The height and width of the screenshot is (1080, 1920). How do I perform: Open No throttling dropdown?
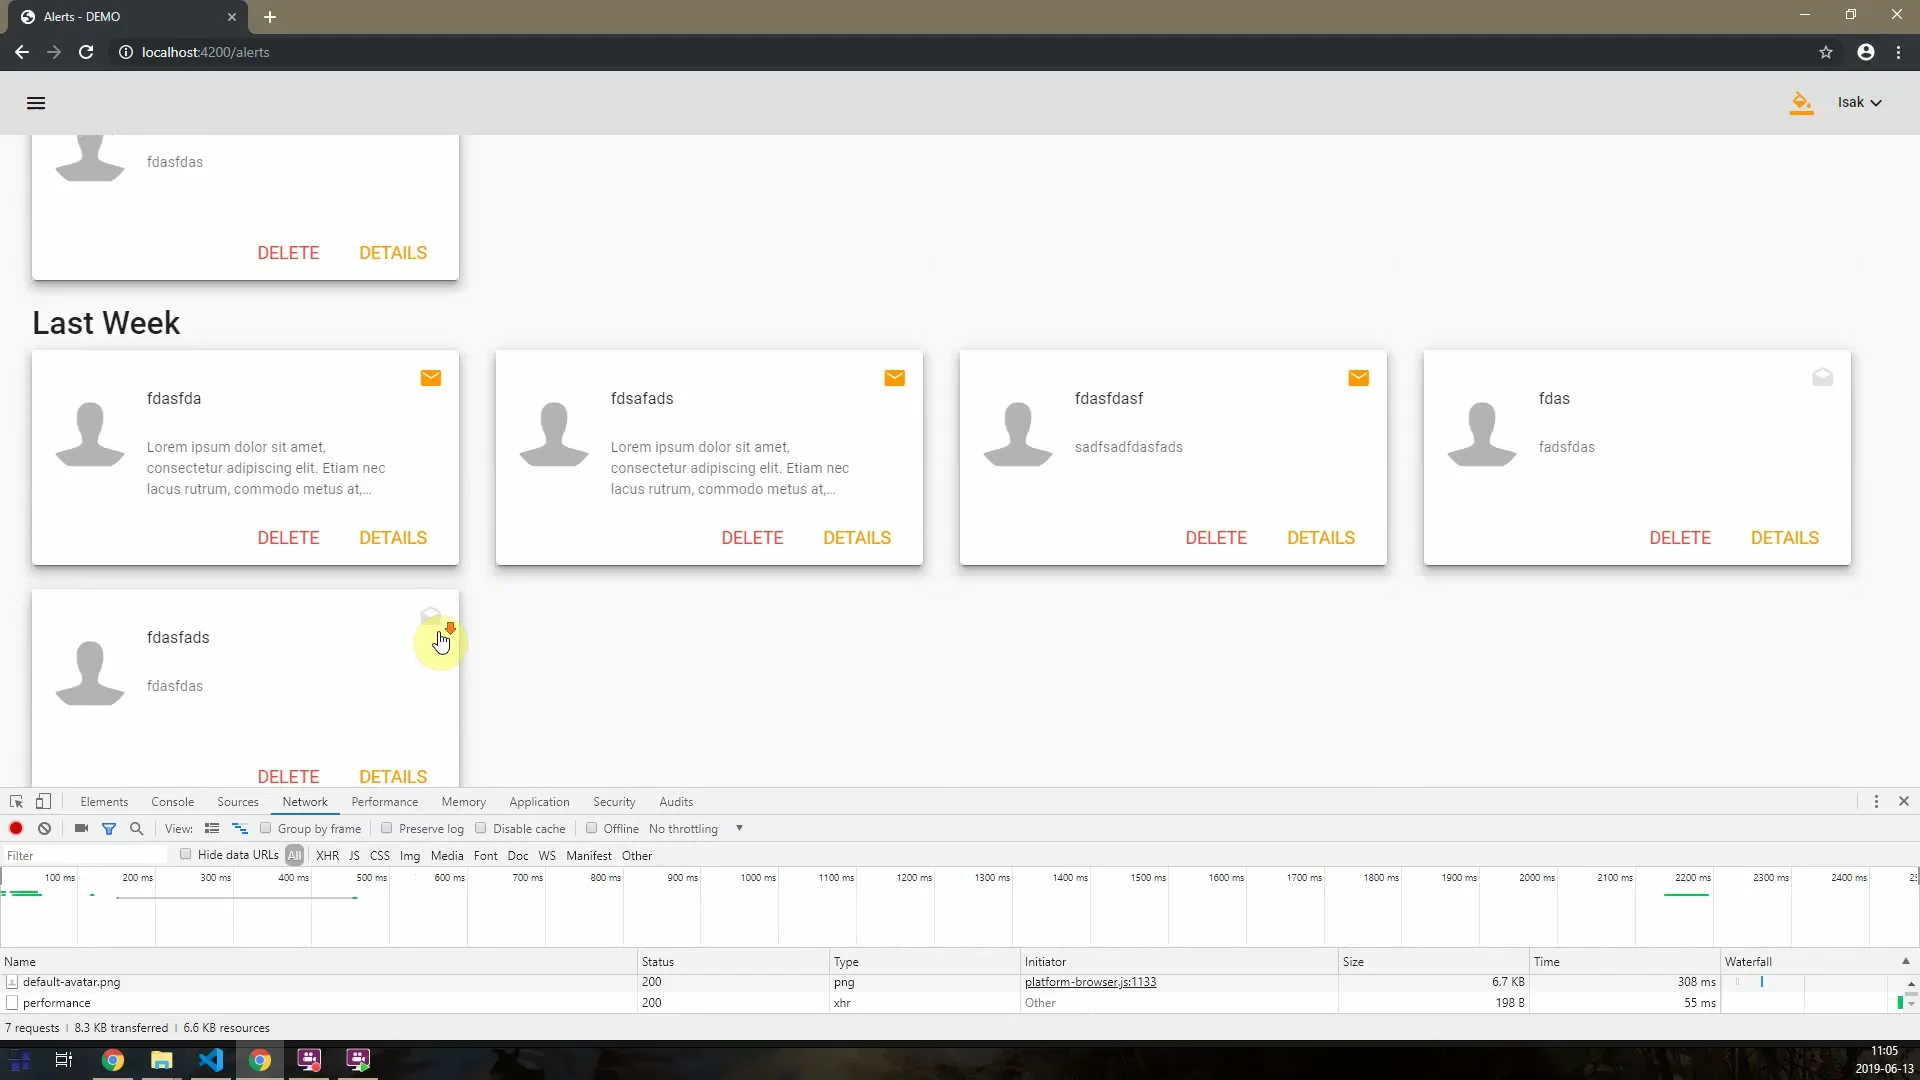pos(696,829)
